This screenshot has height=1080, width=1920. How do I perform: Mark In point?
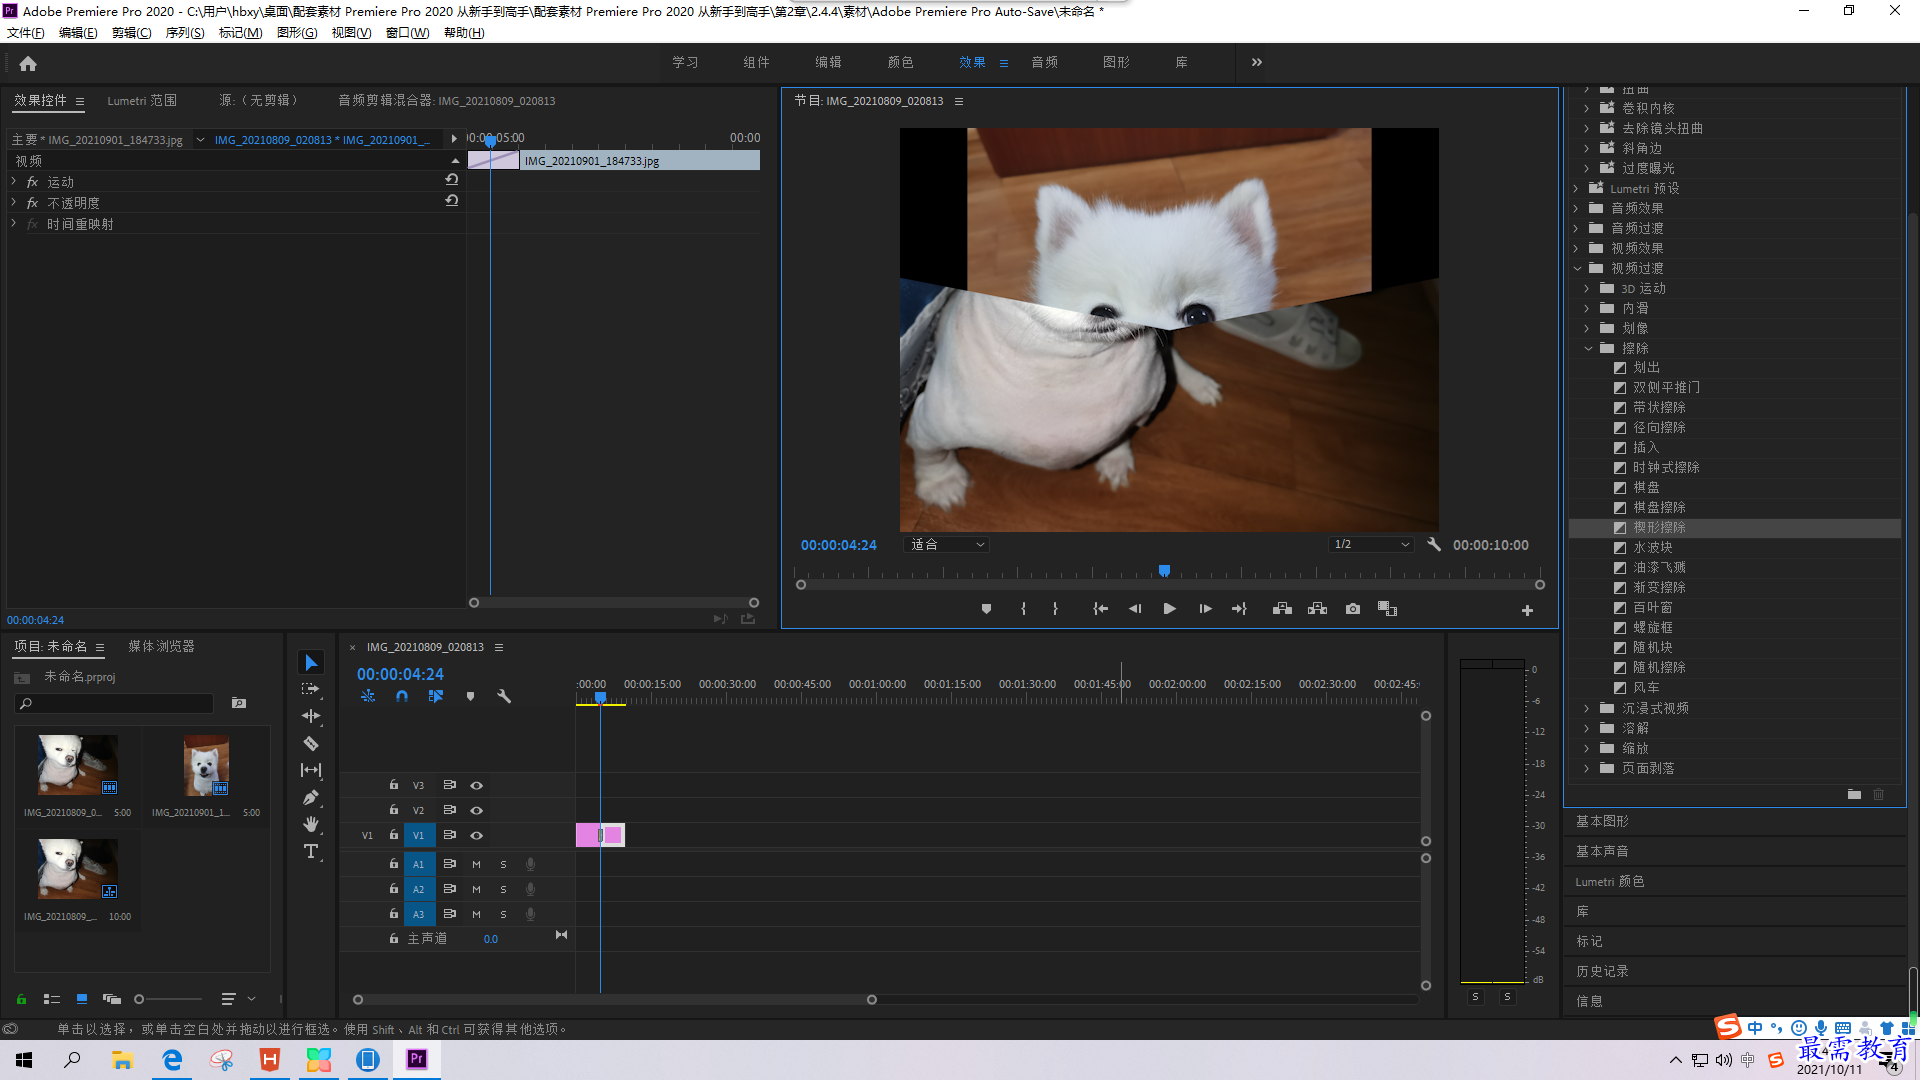click(x=1023, y=609)
